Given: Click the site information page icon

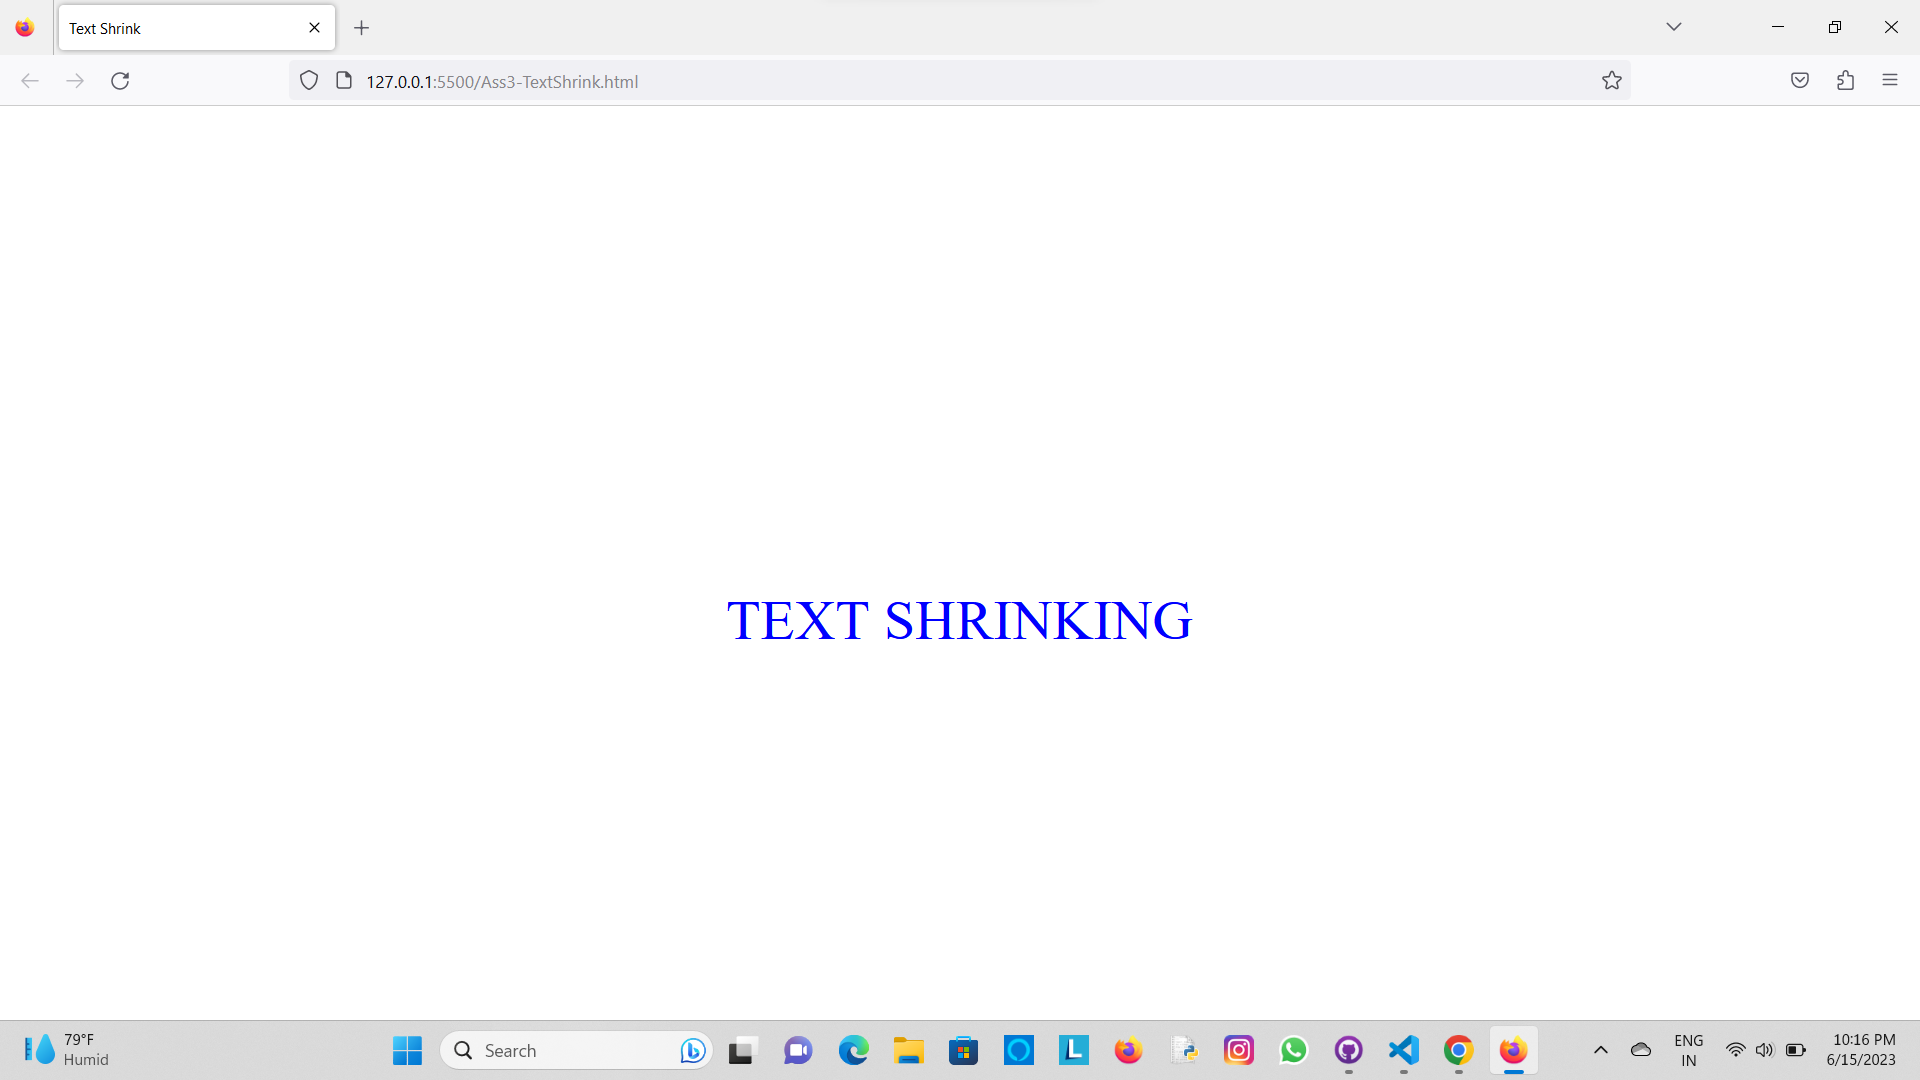Looking at the screenshot, I should tap(344, 81).
